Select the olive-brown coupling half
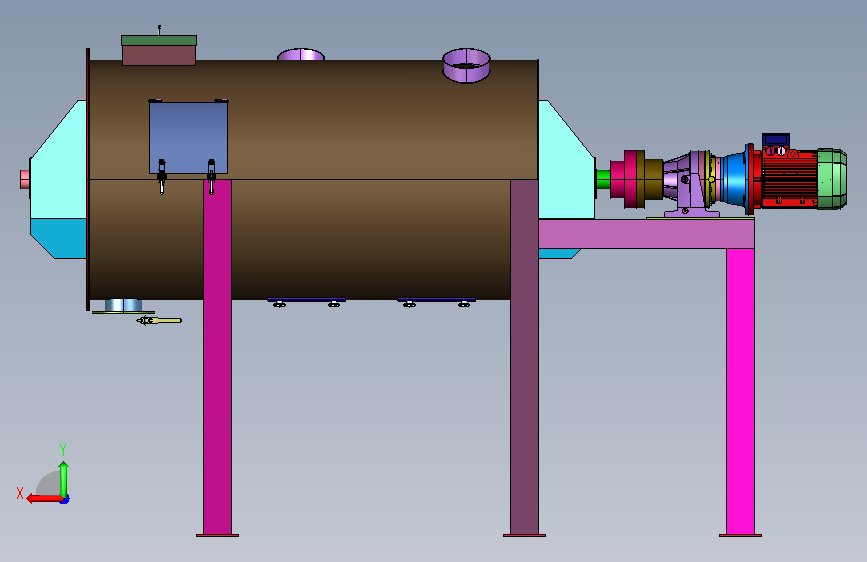The image size is (867, 562). tap(650, 179)
